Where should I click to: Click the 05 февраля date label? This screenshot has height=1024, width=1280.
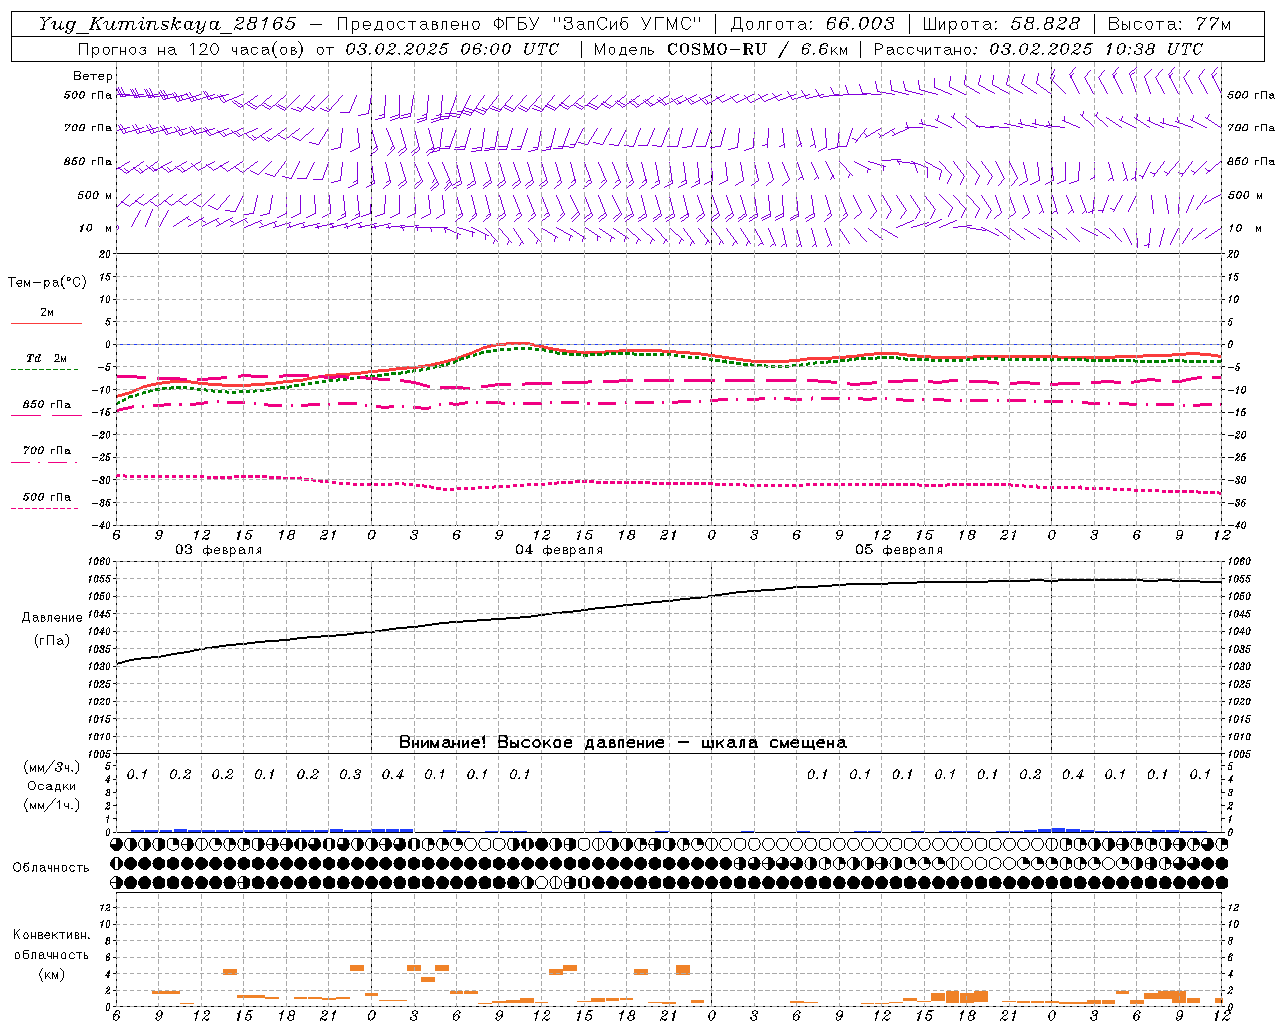[899, 550]
